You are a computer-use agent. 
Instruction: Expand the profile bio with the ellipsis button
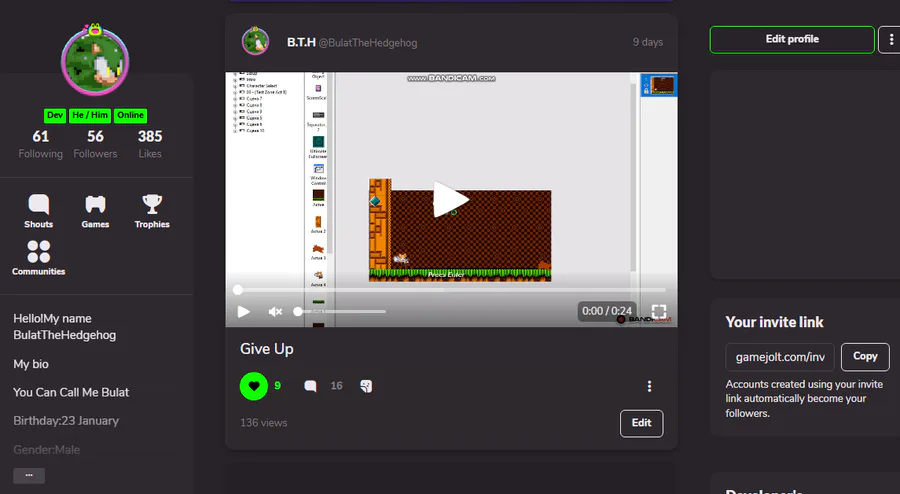(29, 475)
